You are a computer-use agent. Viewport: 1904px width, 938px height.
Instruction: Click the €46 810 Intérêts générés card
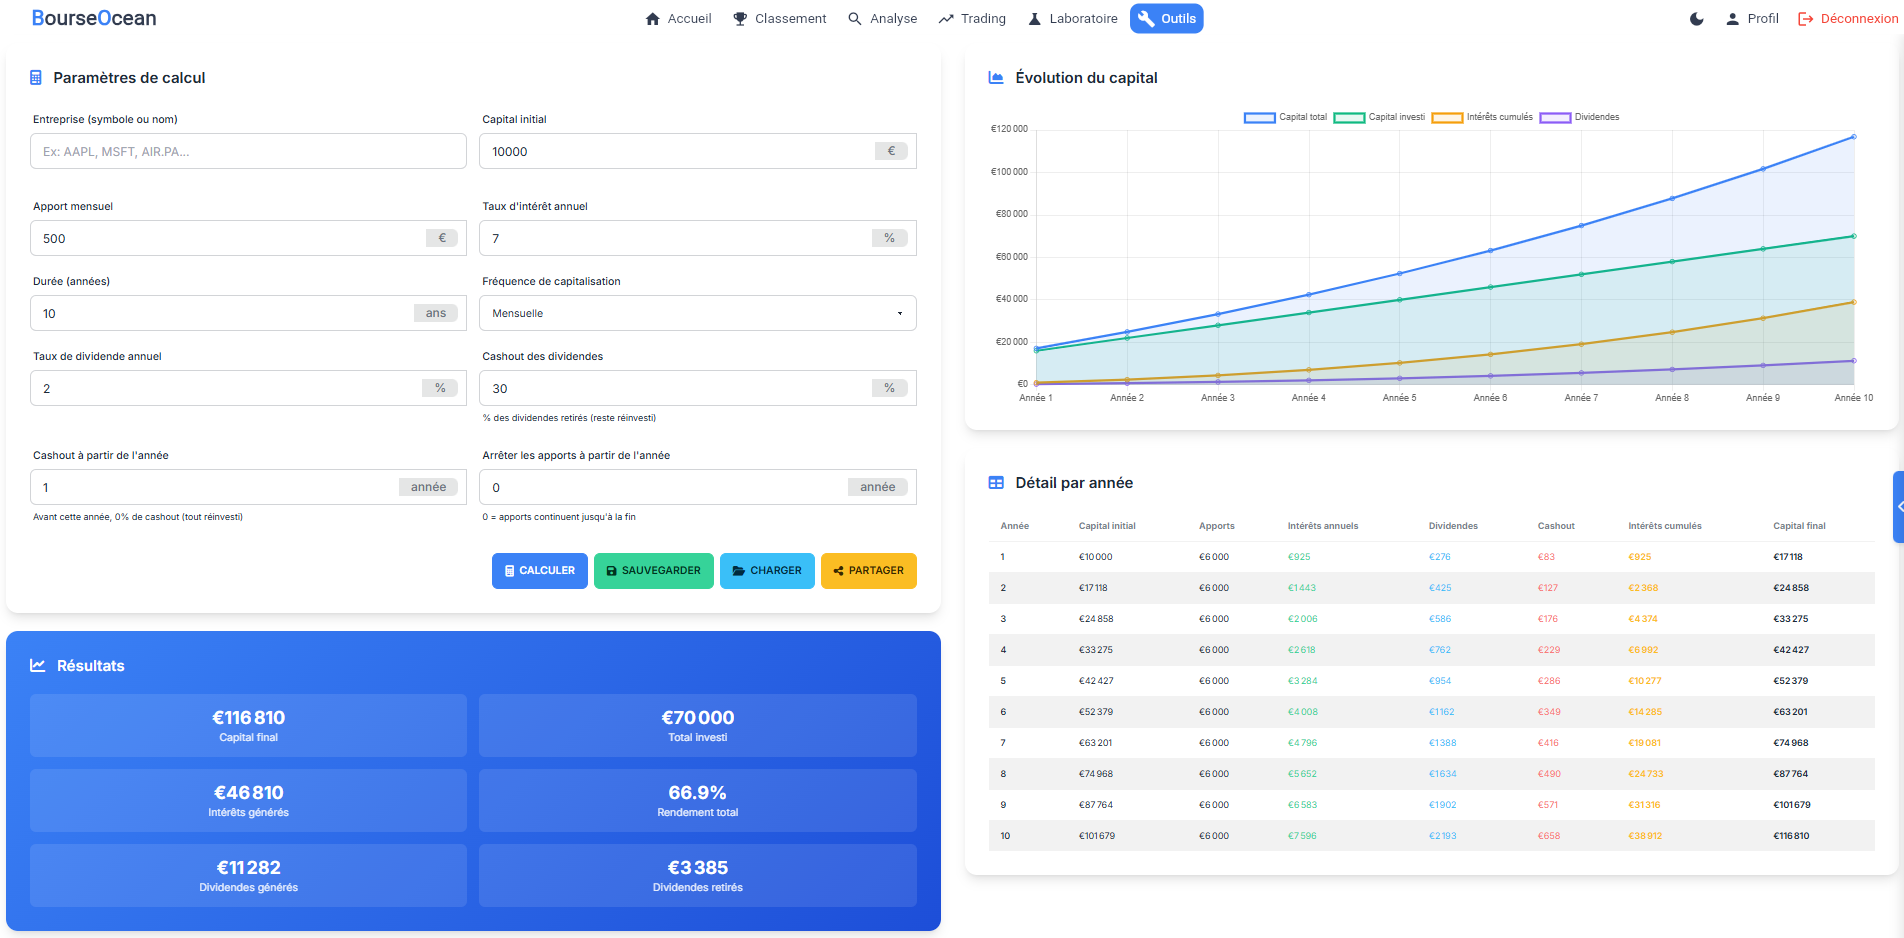click(248, 800)
